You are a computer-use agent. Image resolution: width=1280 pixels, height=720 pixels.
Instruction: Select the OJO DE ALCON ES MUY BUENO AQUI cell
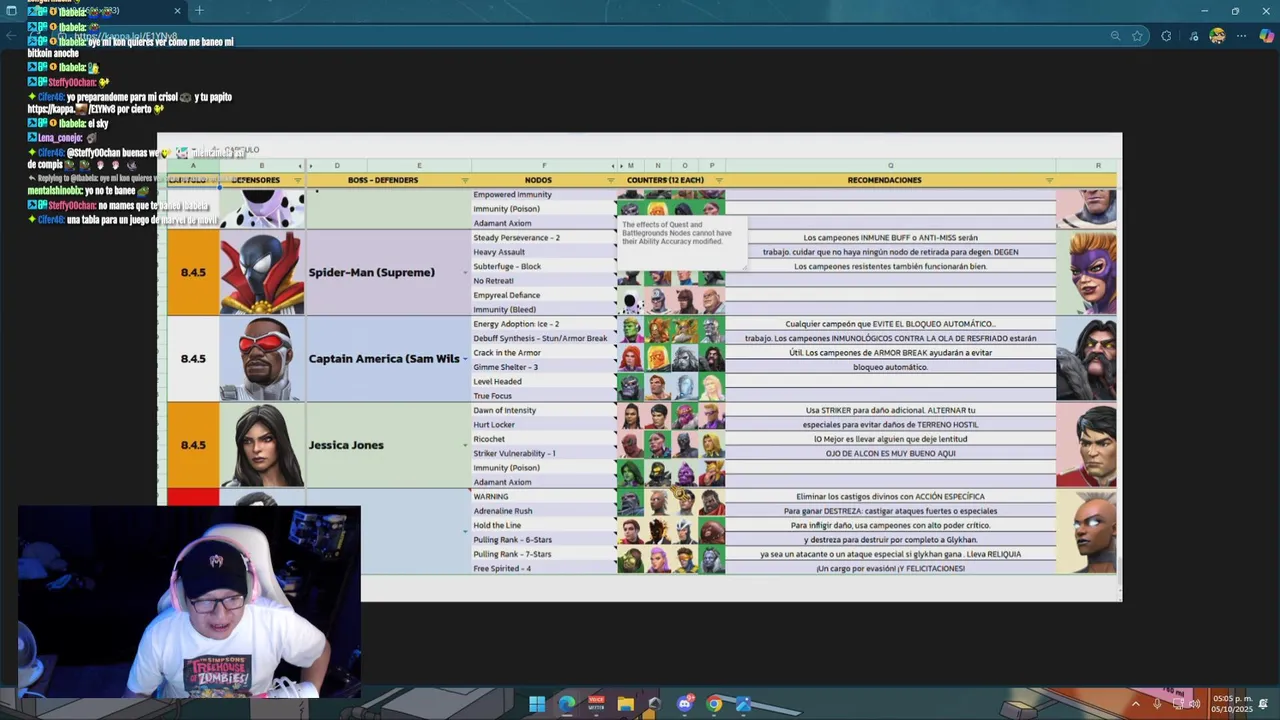pyautogui.click(x=890, y=453)
